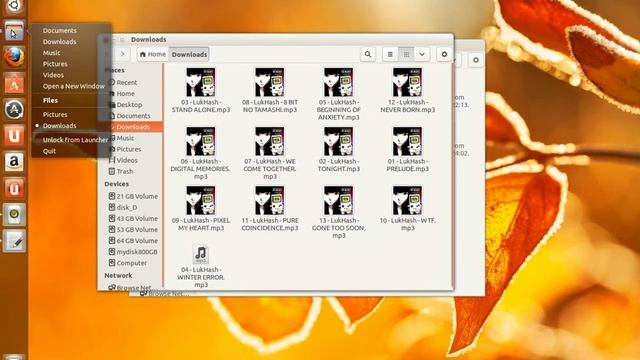Image resolution: width=640 pixels, height=360 pixels.
Task: Click the Downloads path bar button
Action: (x=189, y=54)
